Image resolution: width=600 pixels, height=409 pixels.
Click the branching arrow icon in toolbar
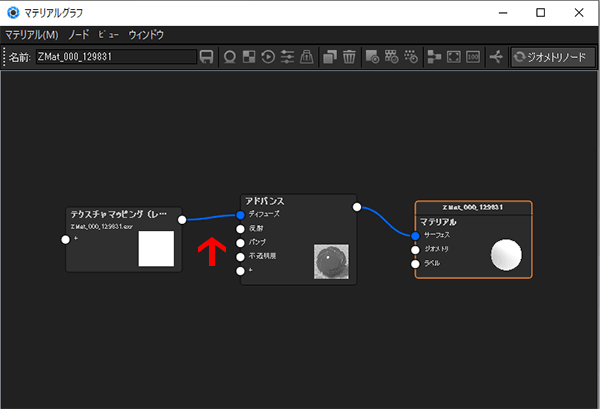497,57
